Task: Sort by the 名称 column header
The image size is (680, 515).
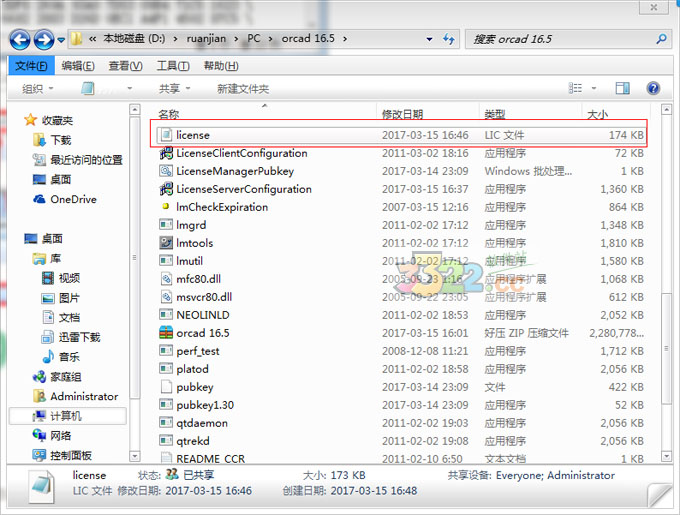Action: point(169,114)
